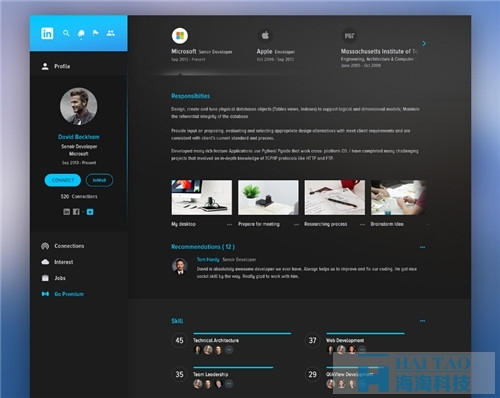Click Go Premium link
Image resolution: width=500 pixels, height=398 pixels.
pyautogui.click(x=69, y=294)
